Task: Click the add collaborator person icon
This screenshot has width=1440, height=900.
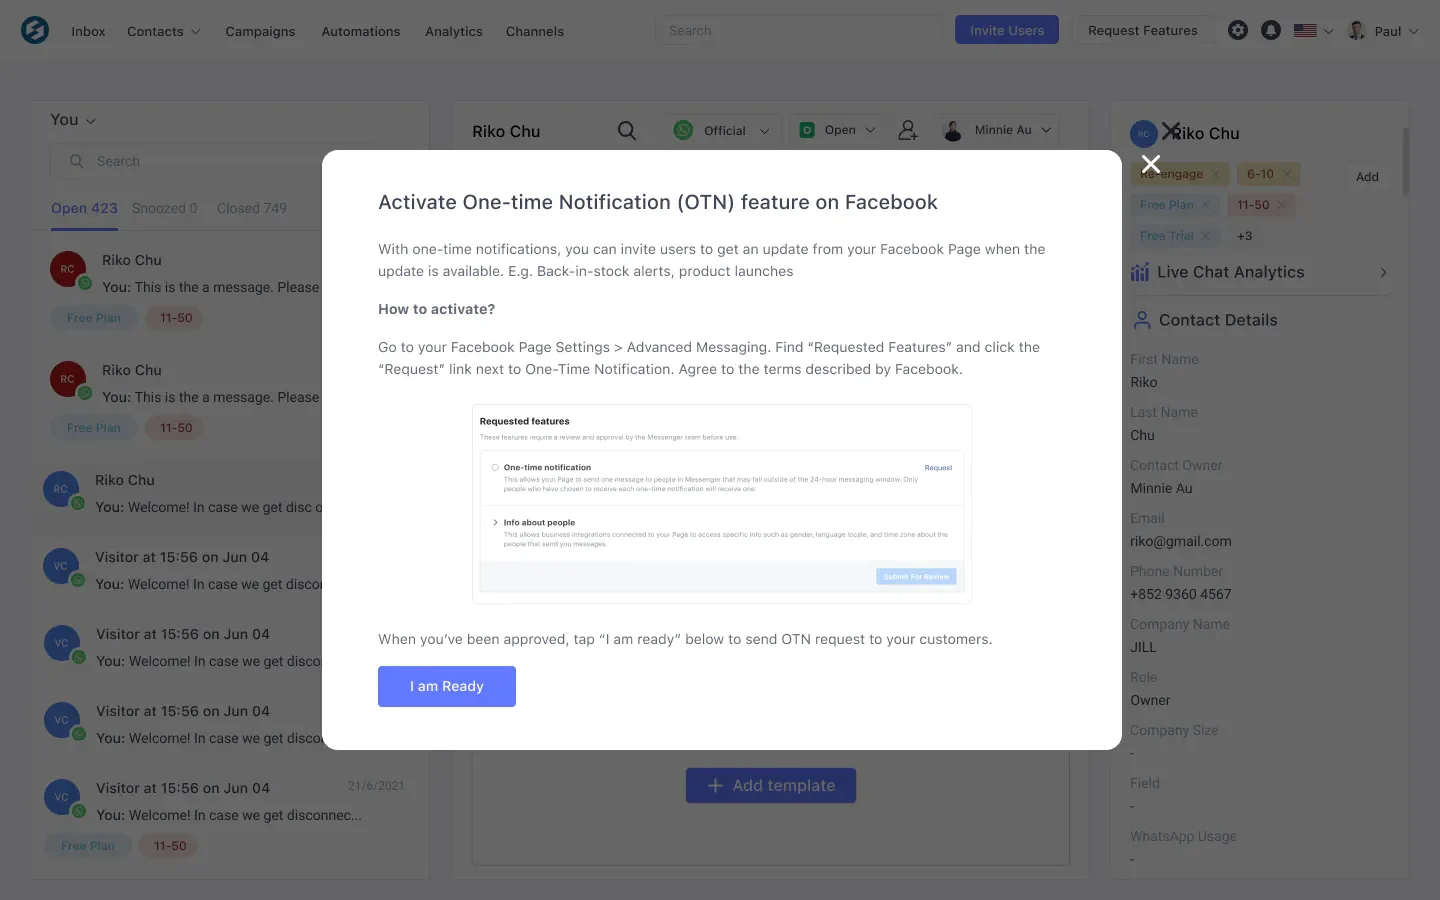Action: 908,129
